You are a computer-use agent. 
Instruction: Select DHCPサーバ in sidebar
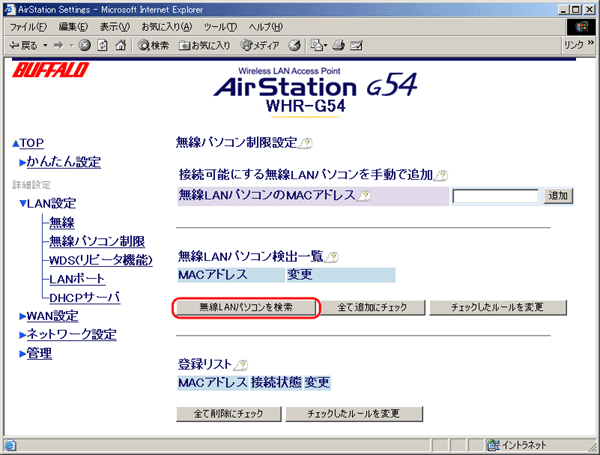pyautogui.click(x=85, y=298)
